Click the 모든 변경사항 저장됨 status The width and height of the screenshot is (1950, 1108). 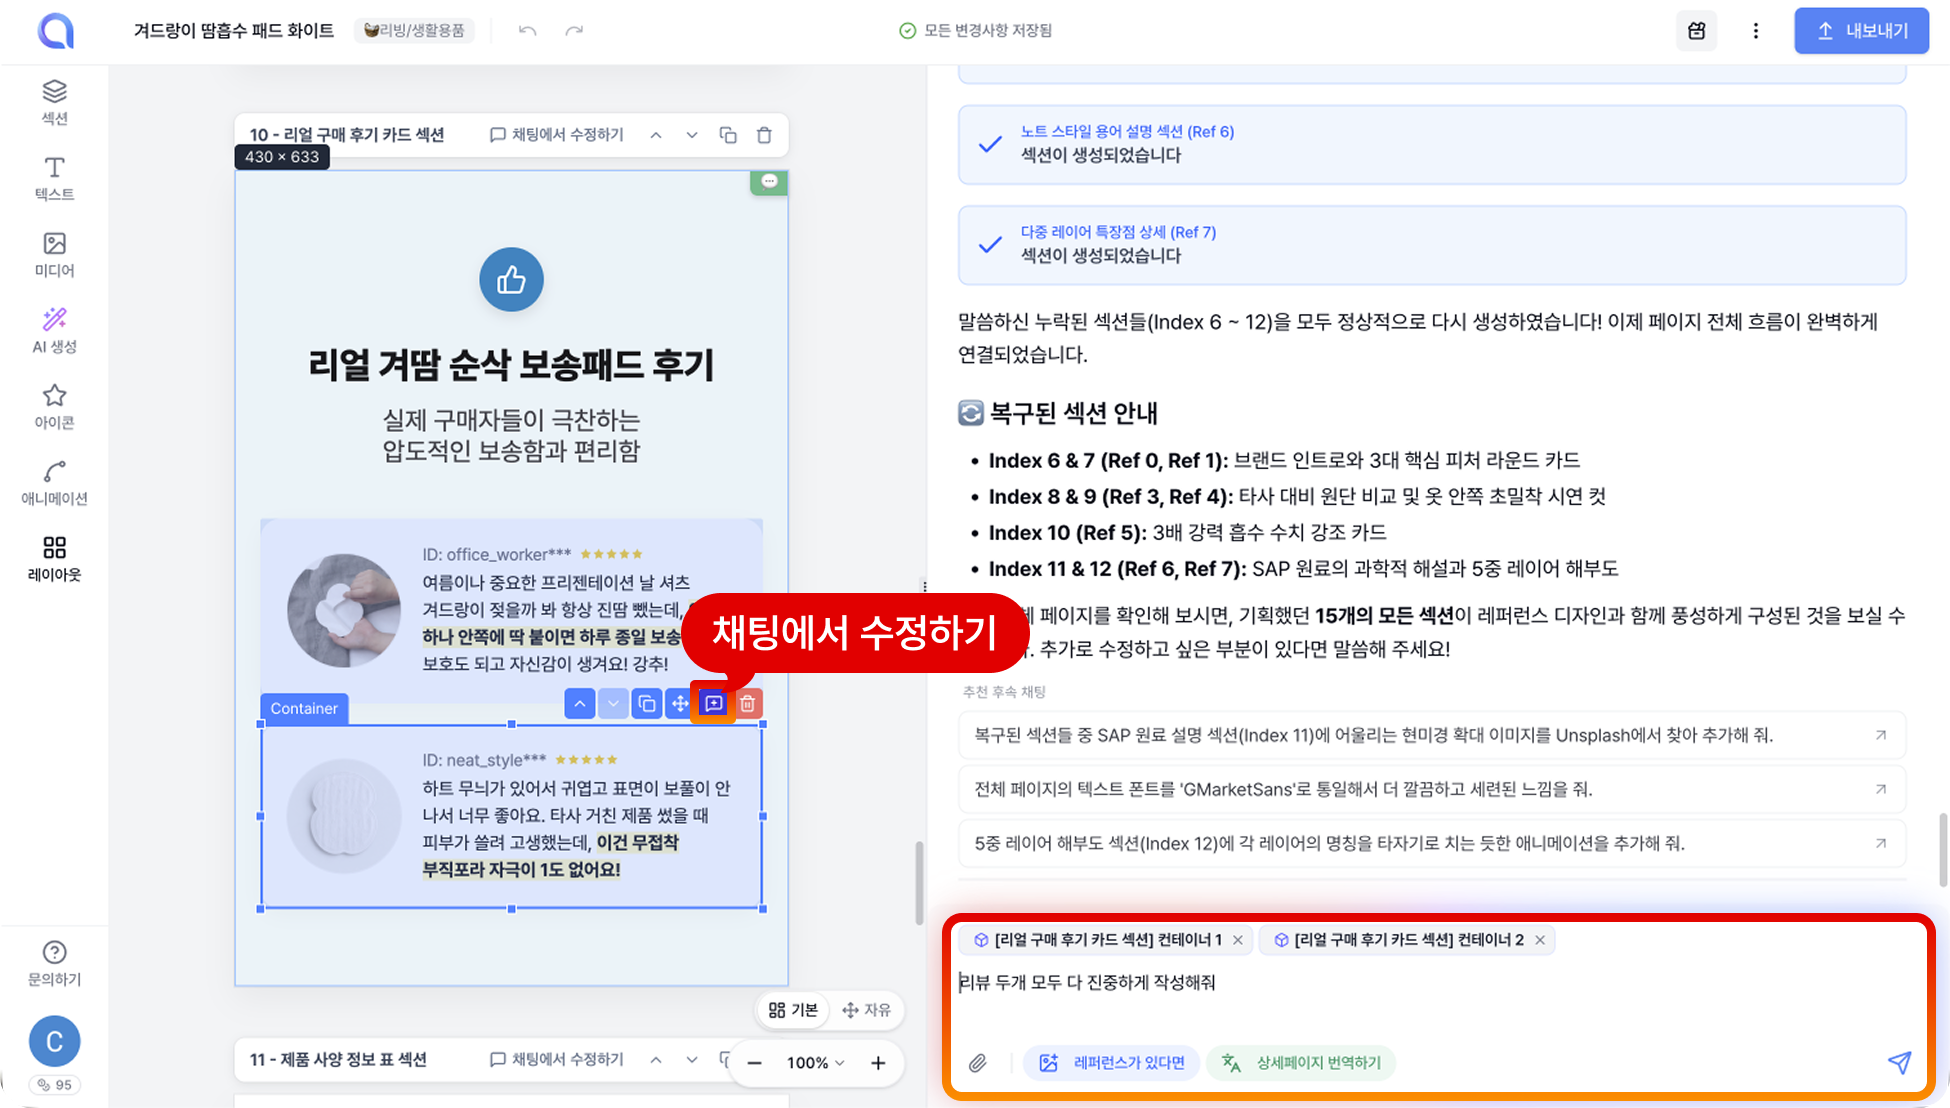[x=976, y=31]
